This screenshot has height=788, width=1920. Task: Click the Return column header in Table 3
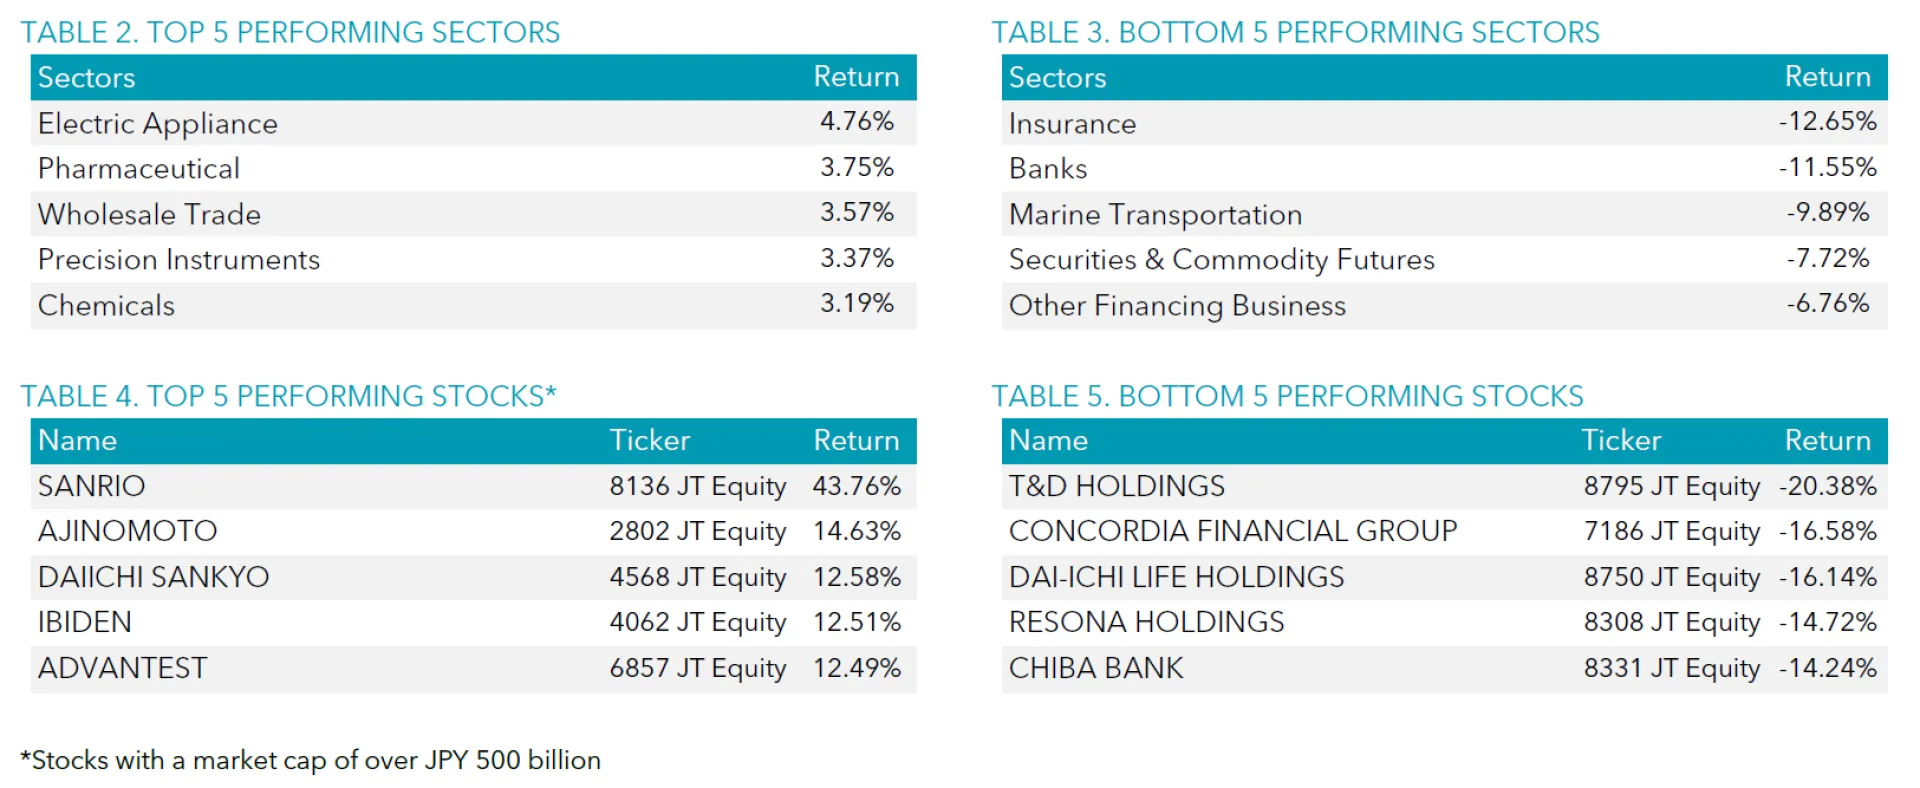(x=1827, y=77)
